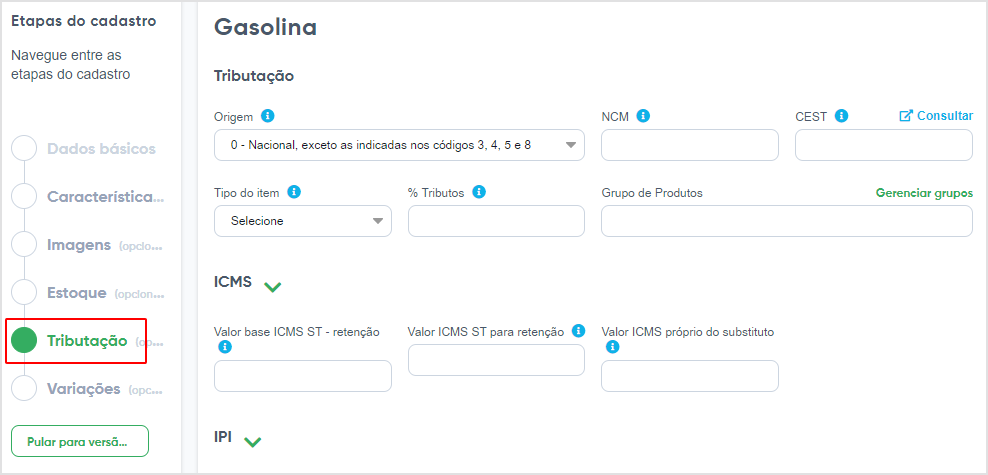Click Gerenciar grupos link
Image resolution: width=988 pixels, height=475 pixels.
pyautogui.click(x=924, y=193)
